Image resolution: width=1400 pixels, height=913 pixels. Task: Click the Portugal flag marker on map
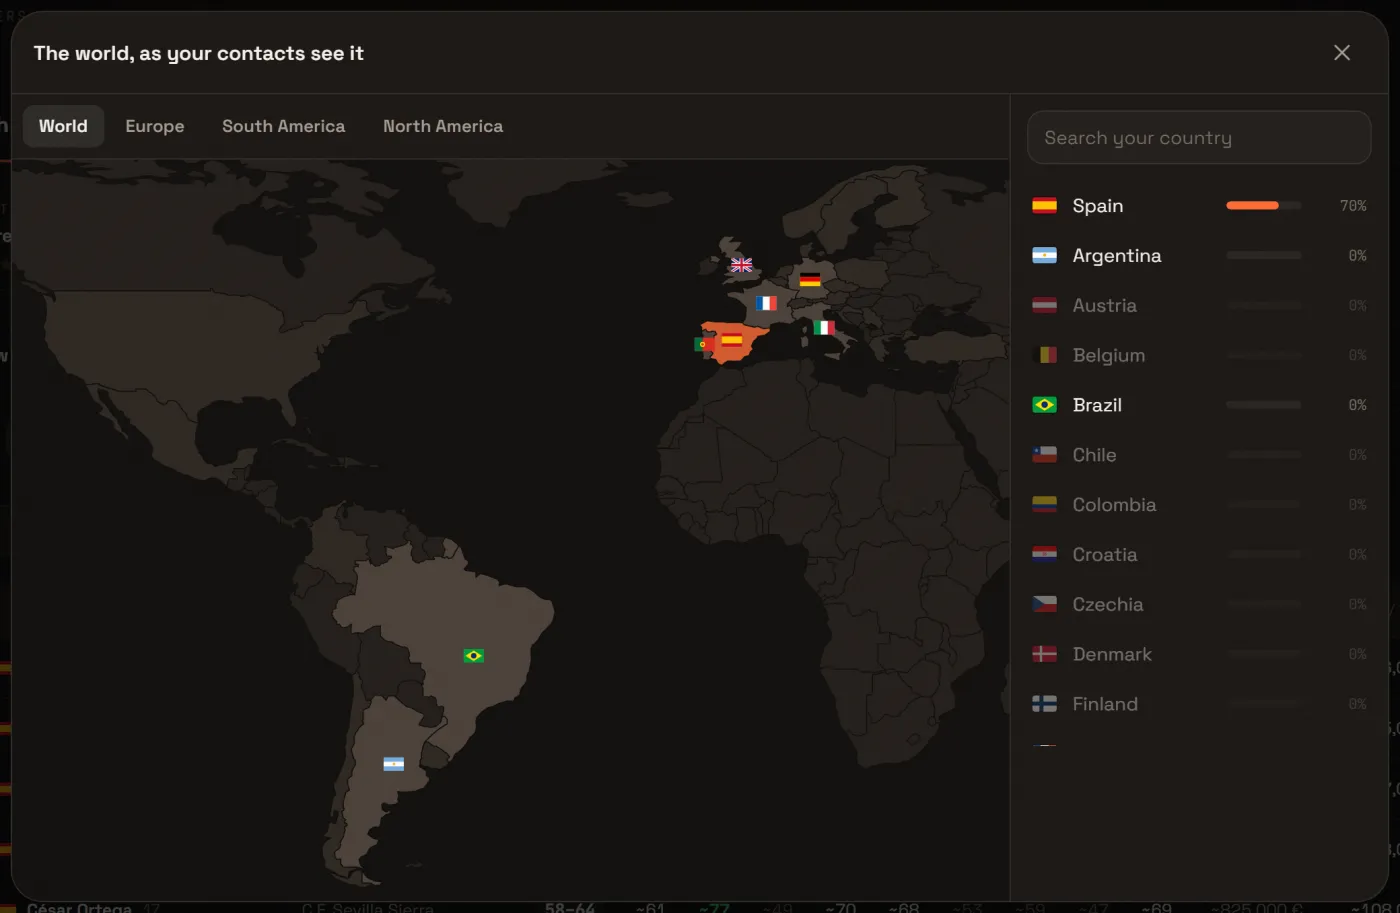point(702,344)
